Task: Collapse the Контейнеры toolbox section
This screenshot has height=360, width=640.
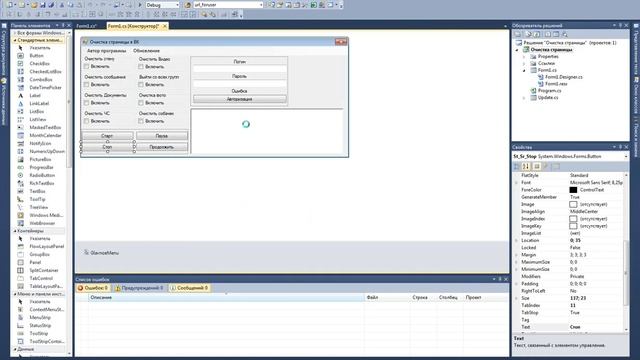Action: tap(15, 231)
